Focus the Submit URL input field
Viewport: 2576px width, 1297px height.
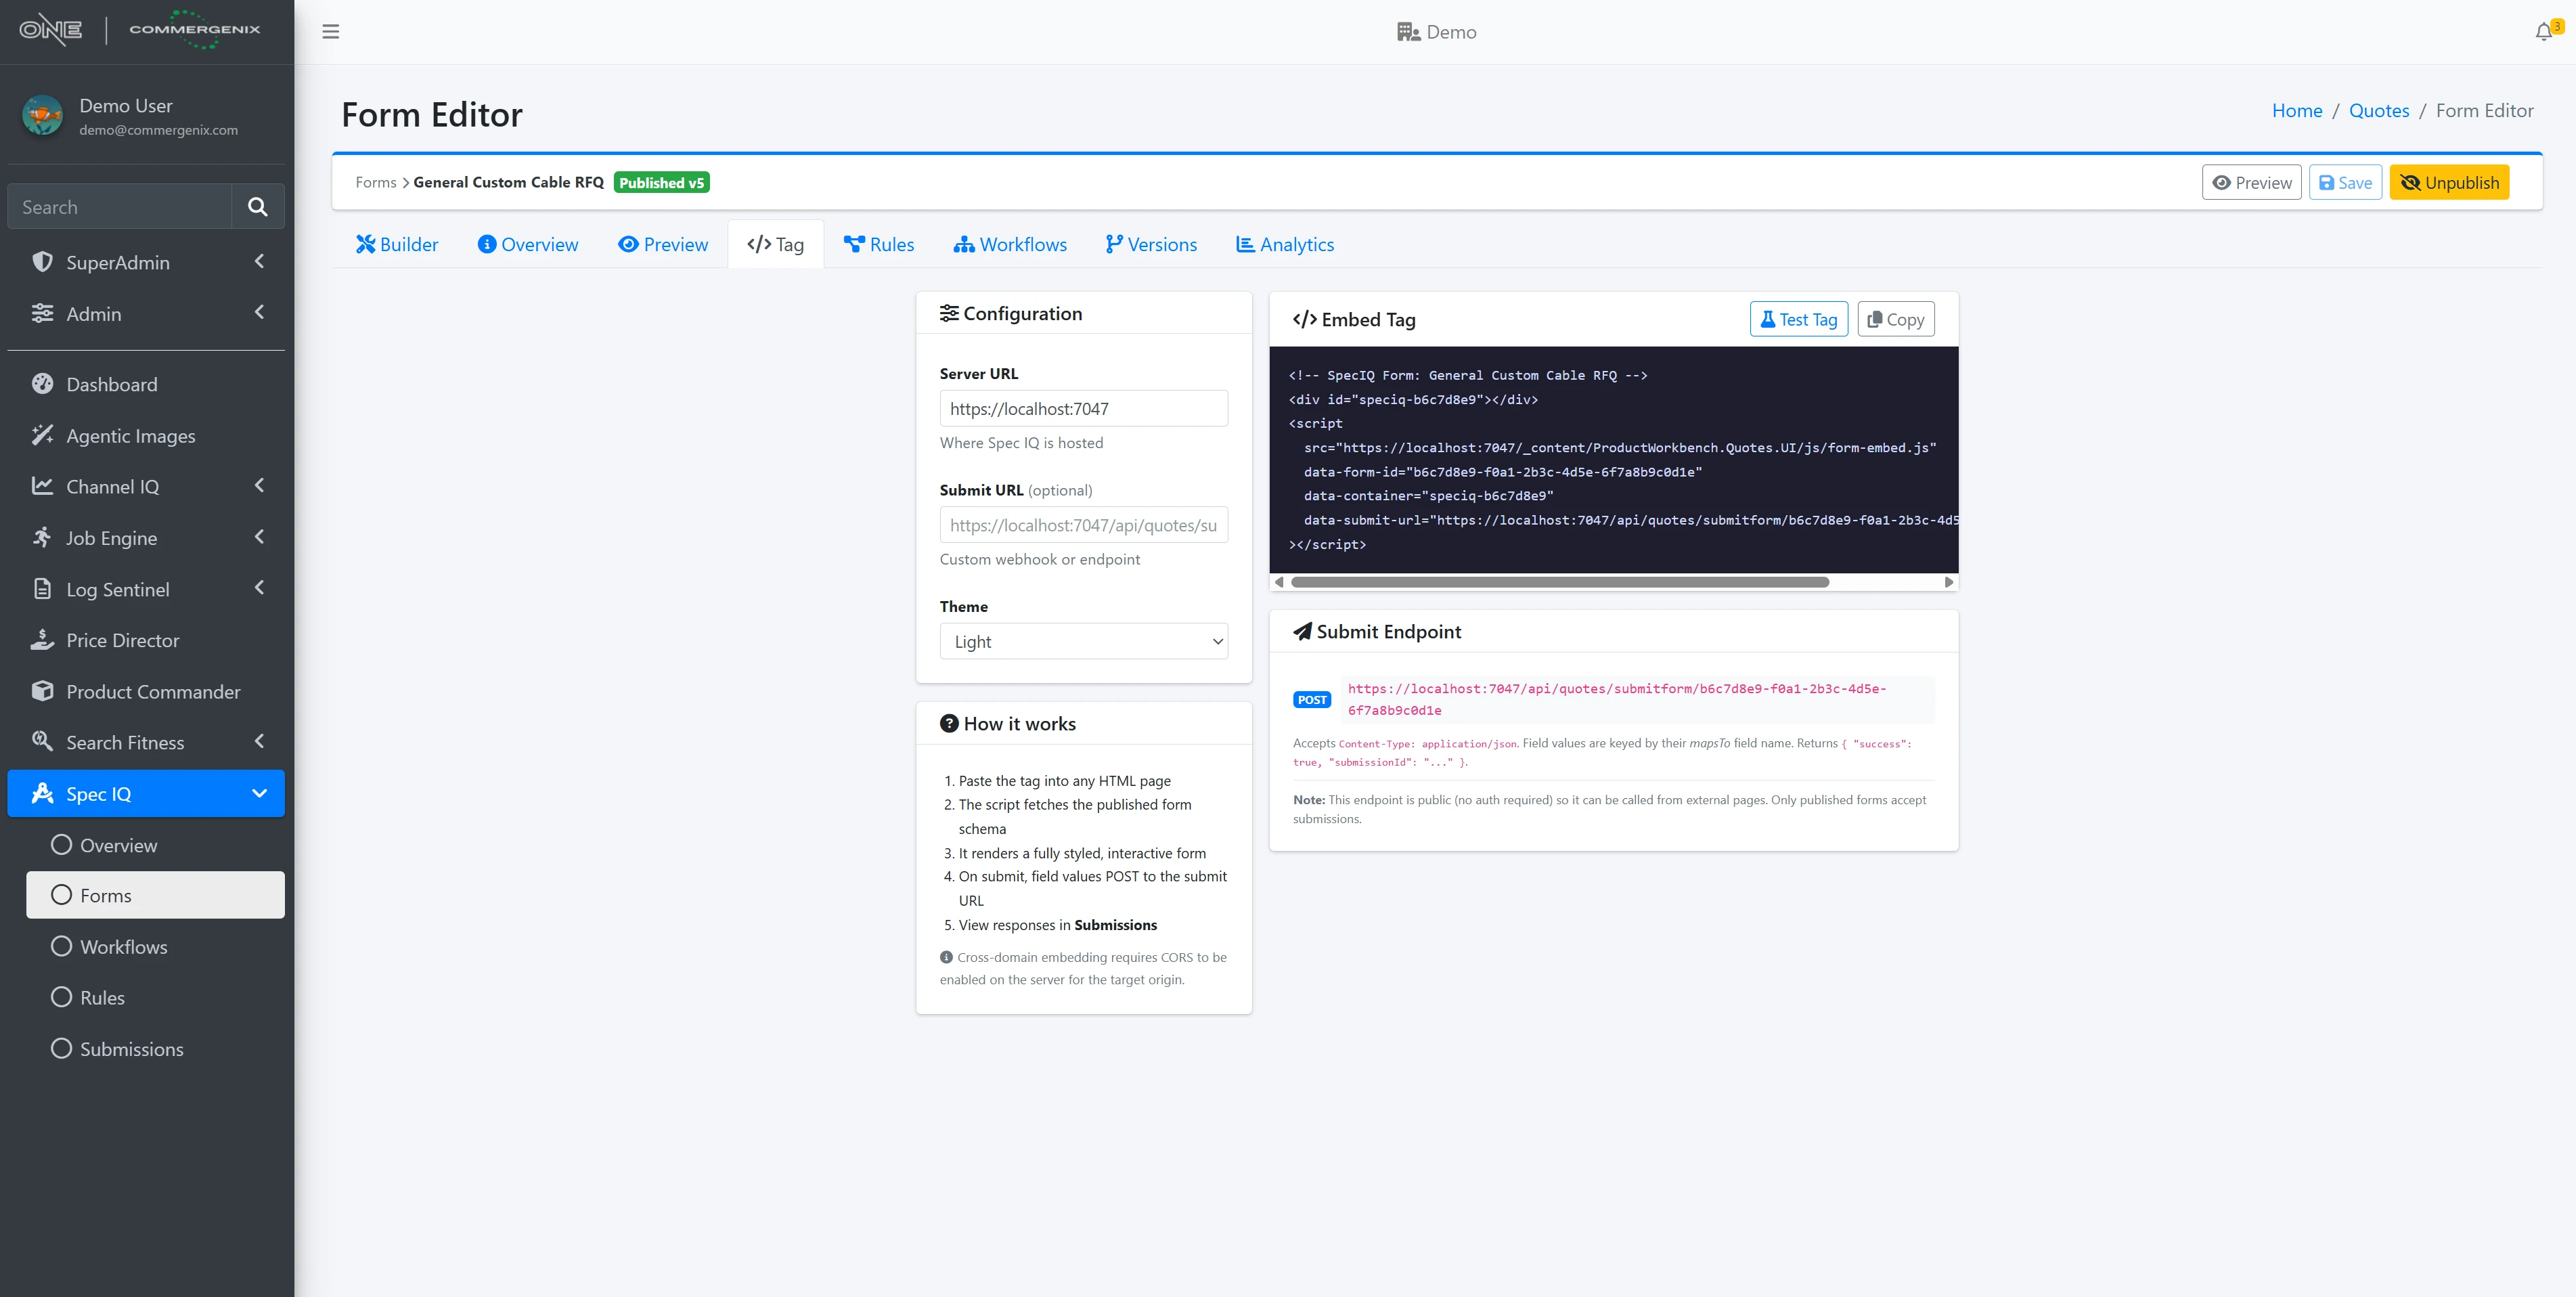pyautogui.click(x=1084, y=526)
